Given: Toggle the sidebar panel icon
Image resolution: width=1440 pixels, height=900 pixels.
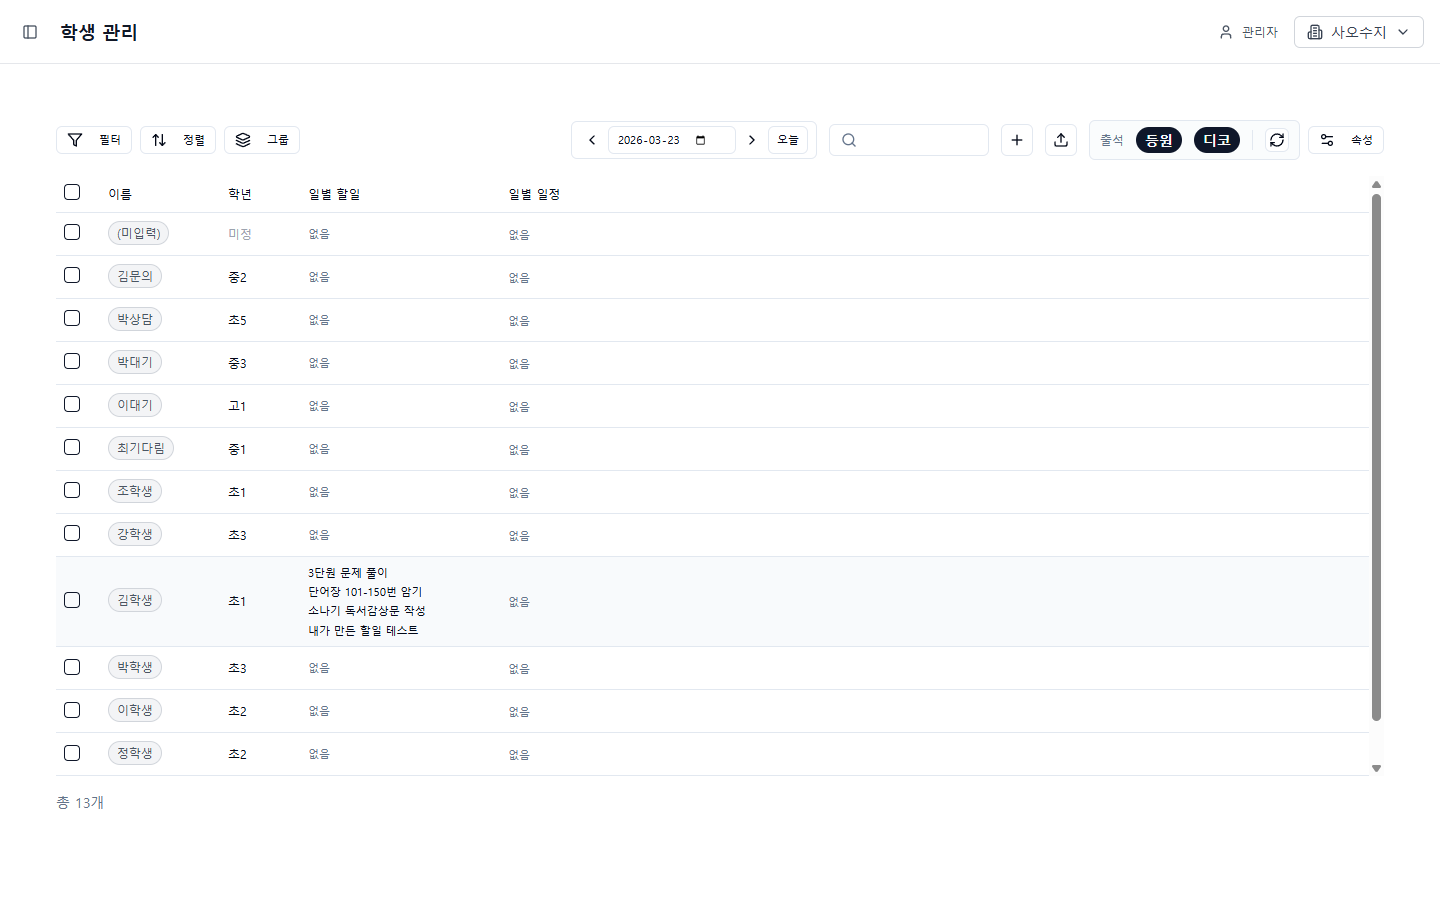Looking at the screenshot, I should tap(30, 32).
